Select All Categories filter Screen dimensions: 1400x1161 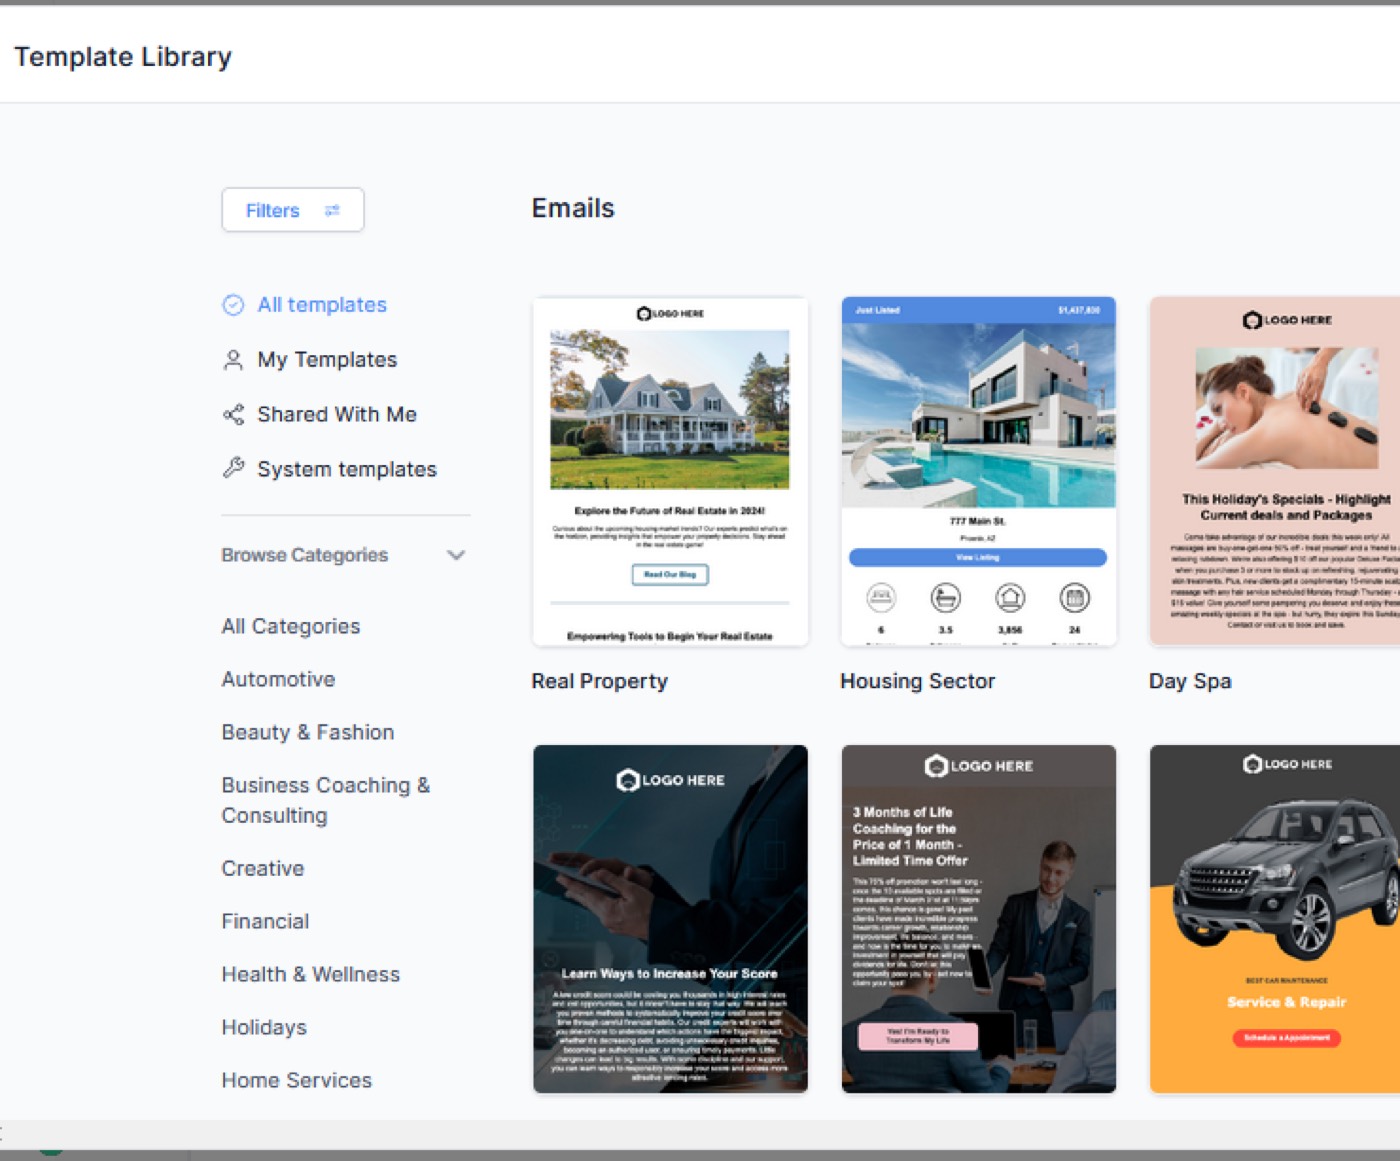(x=291, y=626)
